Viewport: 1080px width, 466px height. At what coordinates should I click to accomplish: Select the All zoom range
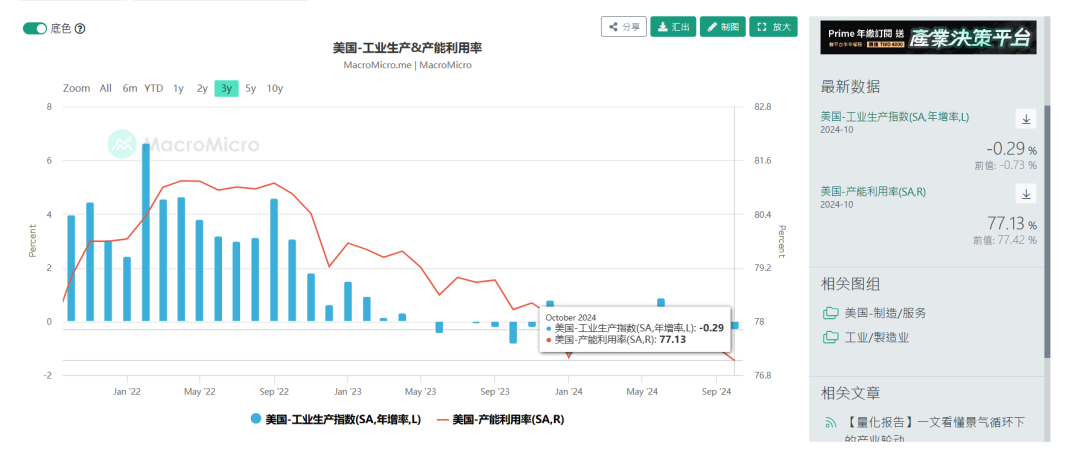(105, 88)
